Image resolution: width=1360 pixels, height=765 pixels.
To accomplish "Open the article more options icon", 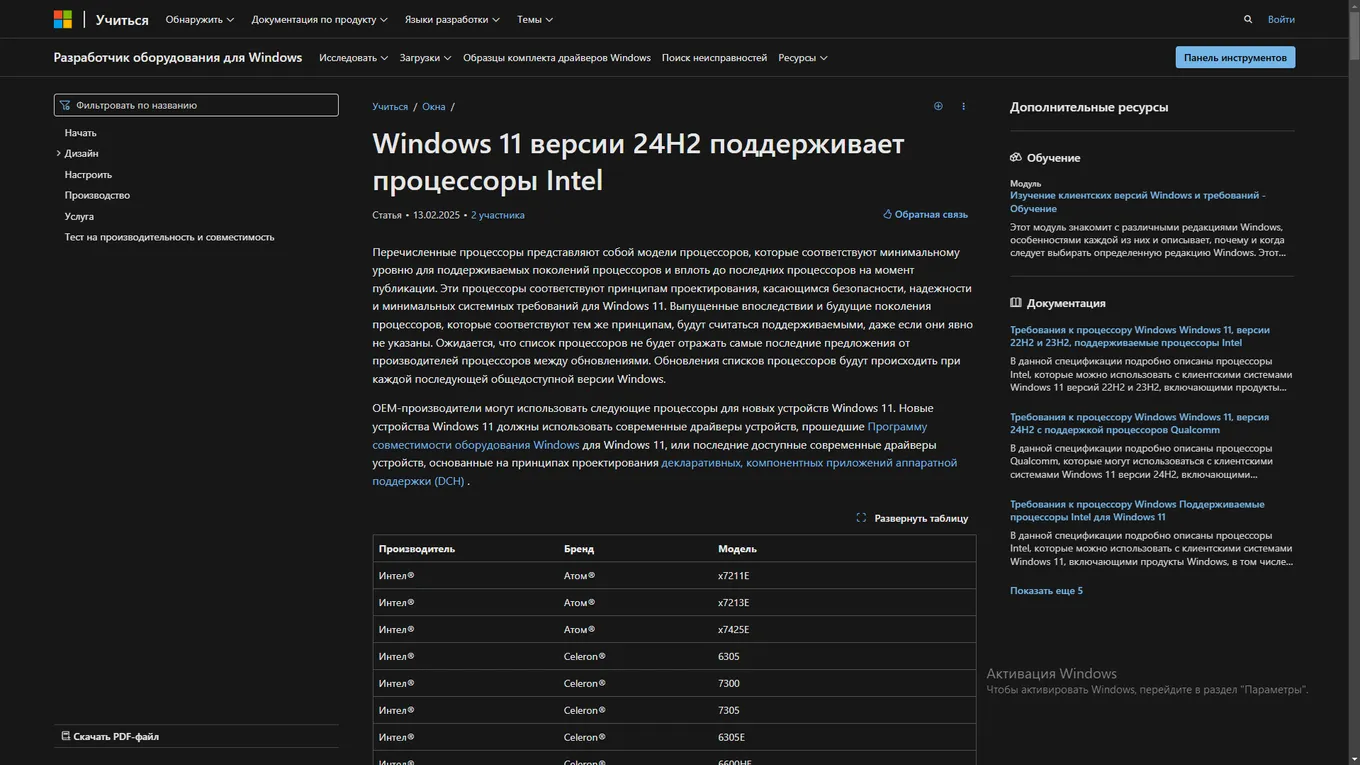I will pyautogui.click(x=964, y=106).
